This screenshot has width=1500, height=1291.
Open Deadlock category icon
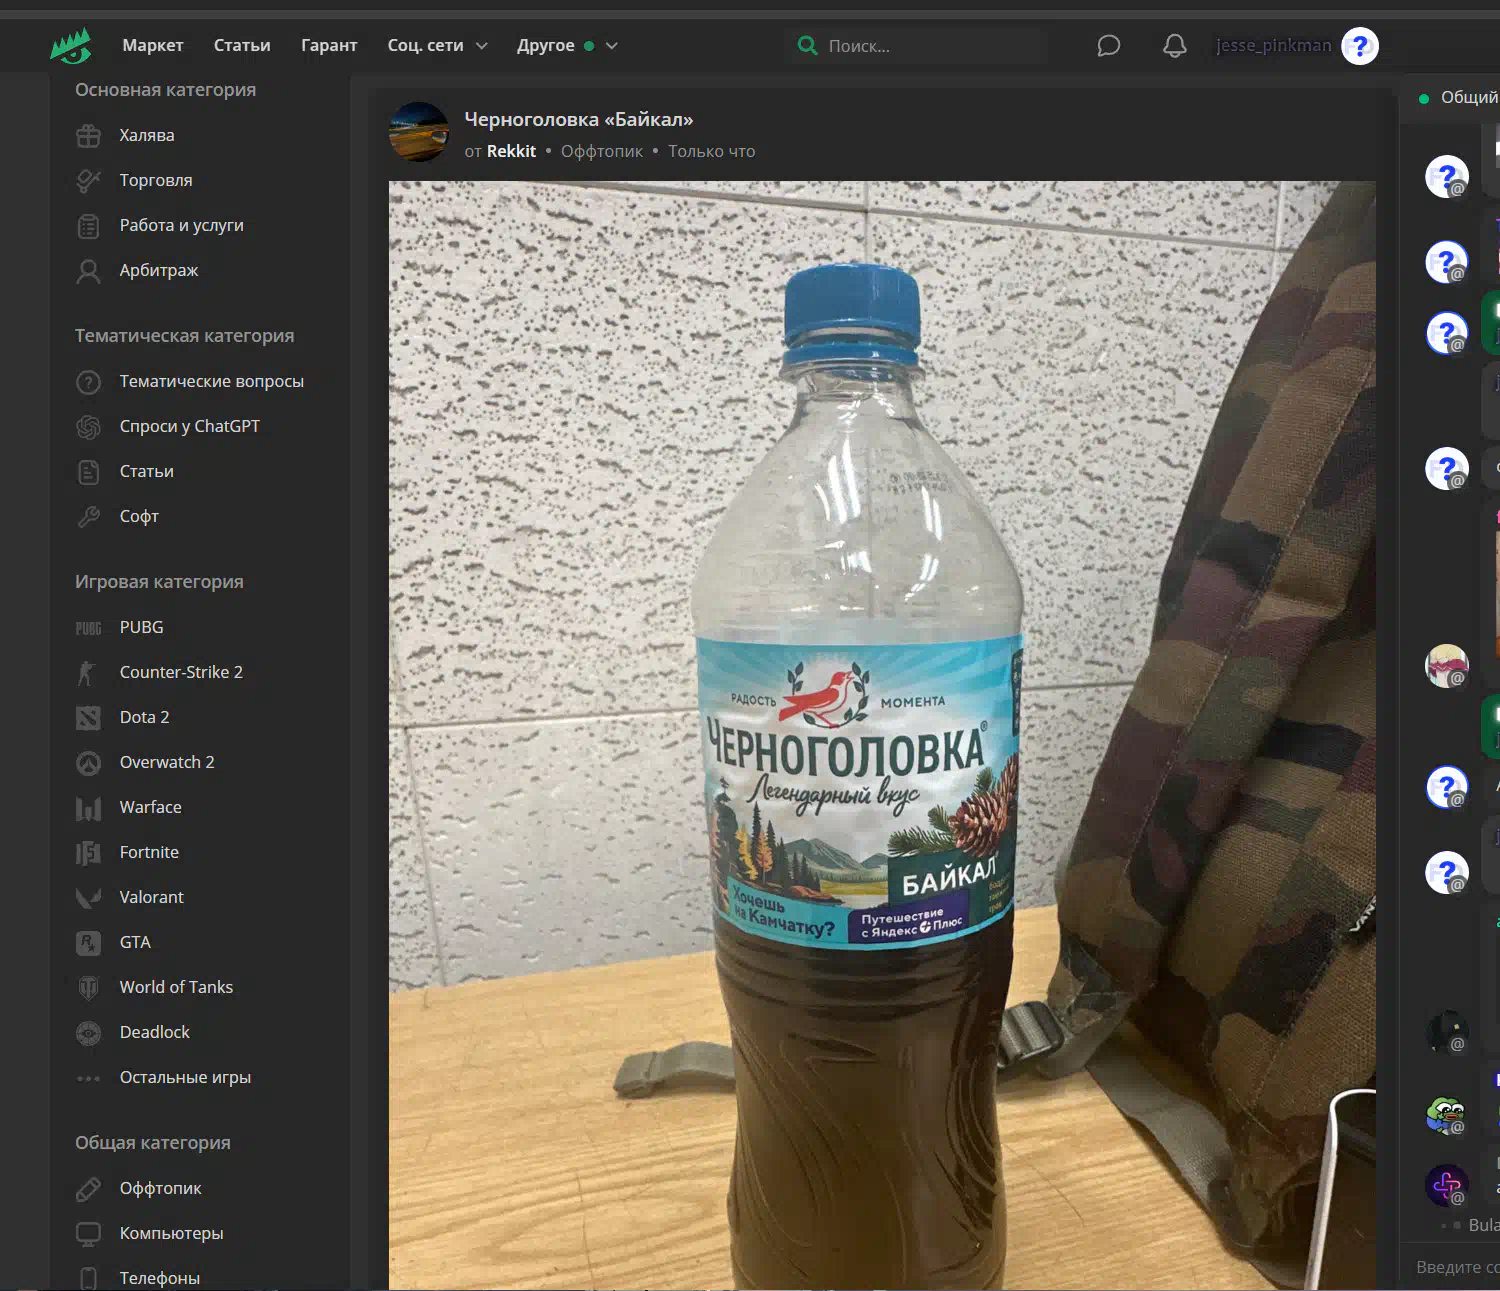click(x=89, y=1033)
